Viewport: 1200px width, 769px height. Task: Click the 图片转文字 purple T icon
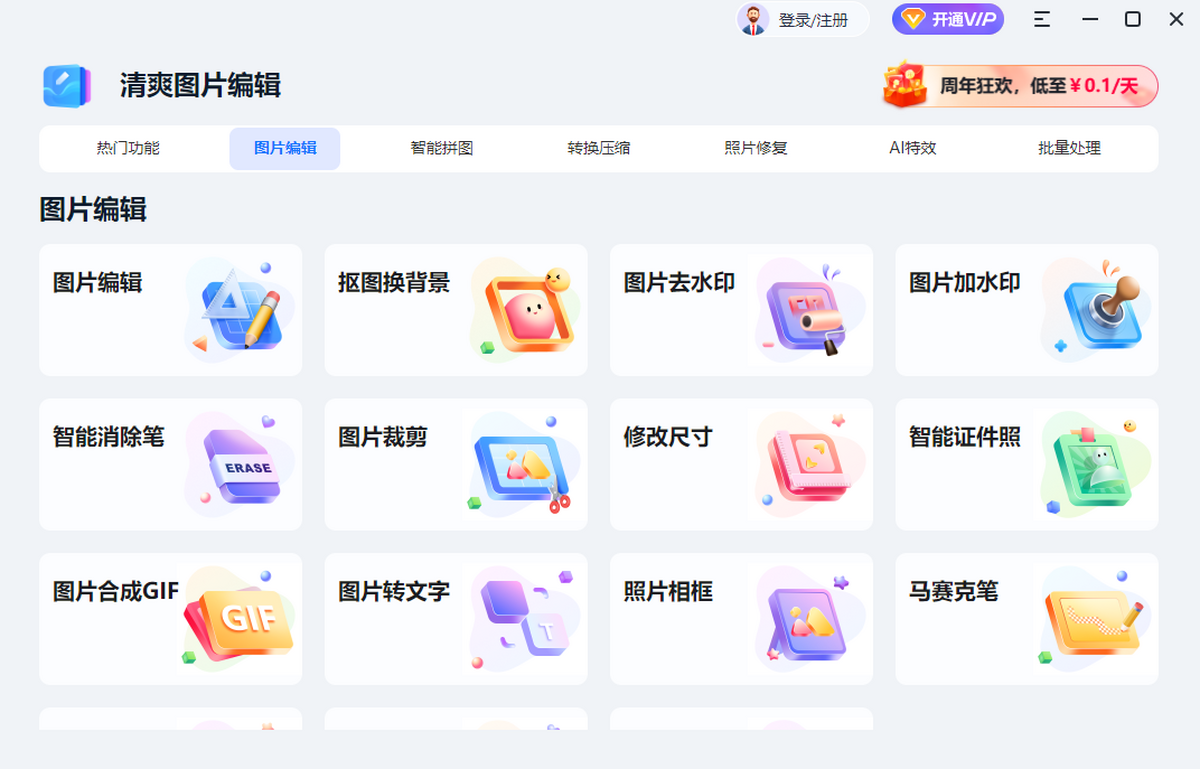pos(524,618)
